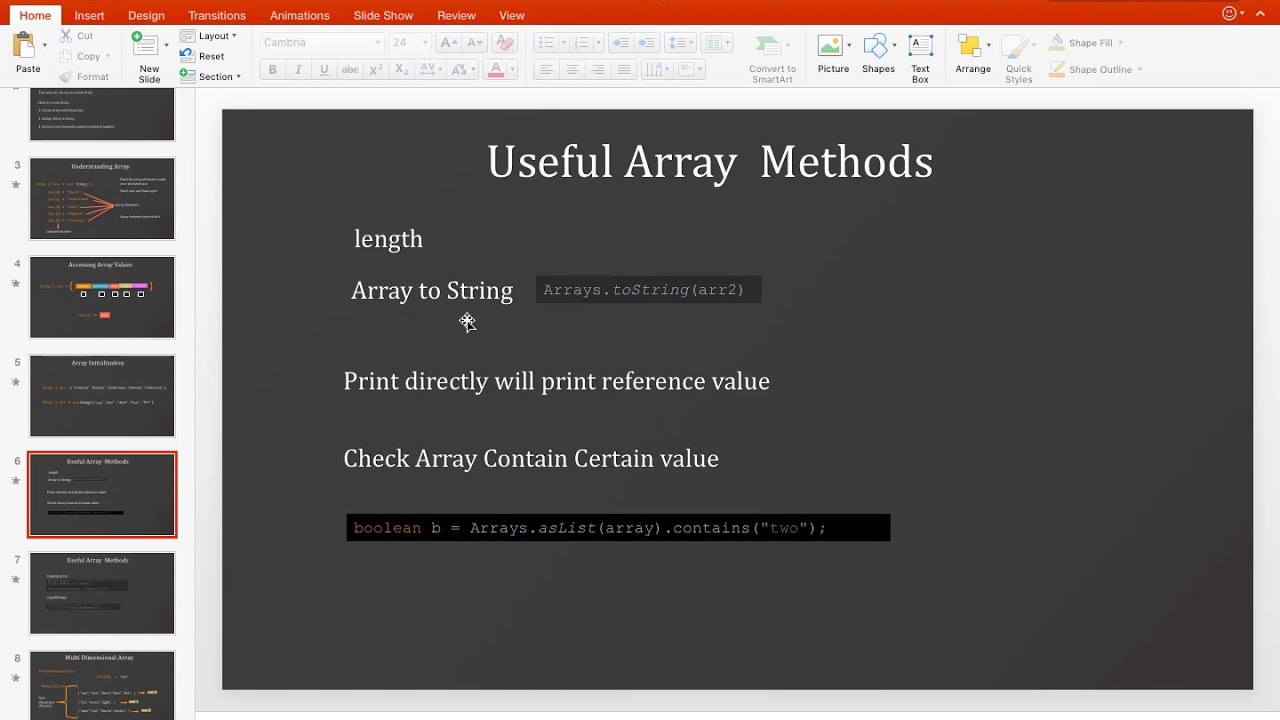Open the Section dropdown

coord(211,76)
